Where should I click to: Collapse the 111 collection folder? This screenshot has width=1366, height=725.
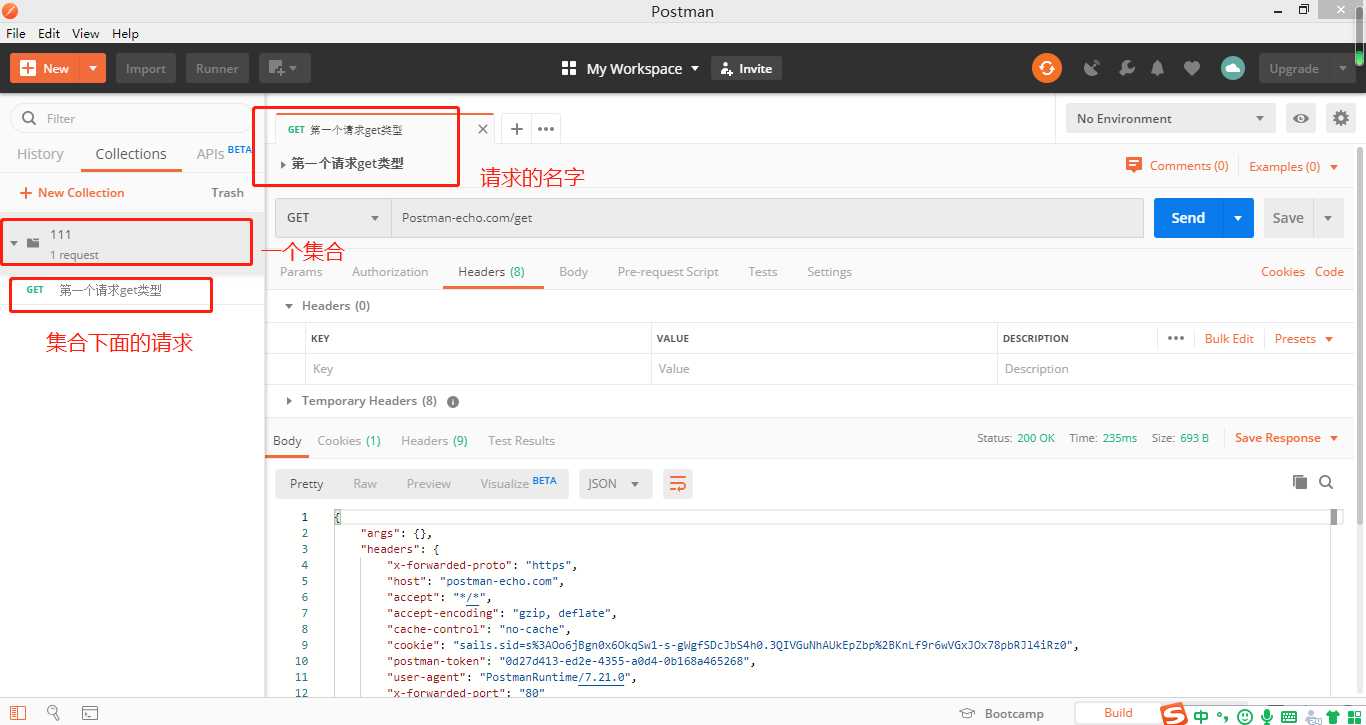click(x=14, y=243)
